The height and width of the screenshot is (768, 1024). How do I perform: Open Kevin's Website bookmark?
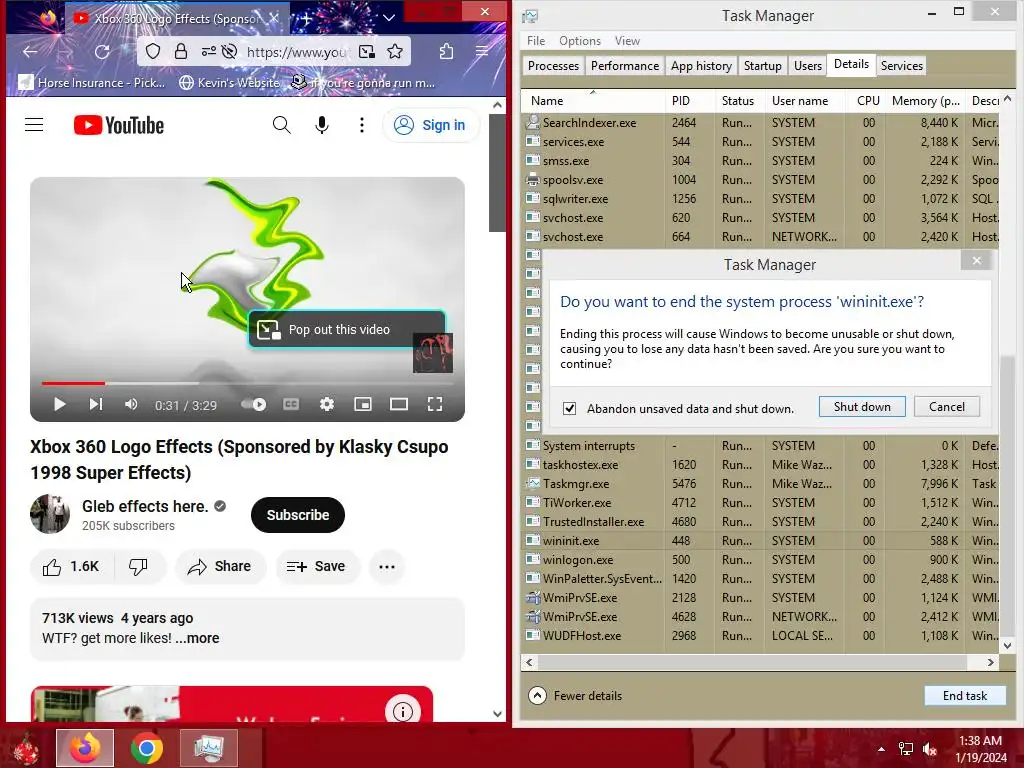230,82
